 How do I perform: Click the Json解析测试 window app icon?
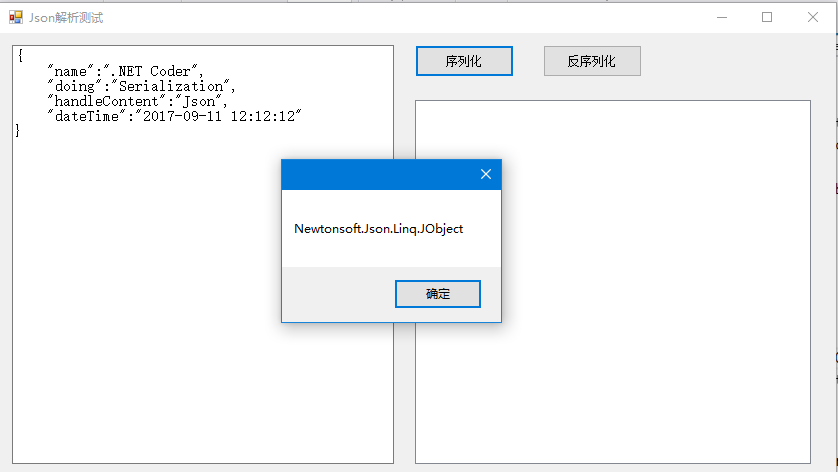coord(16,18)
